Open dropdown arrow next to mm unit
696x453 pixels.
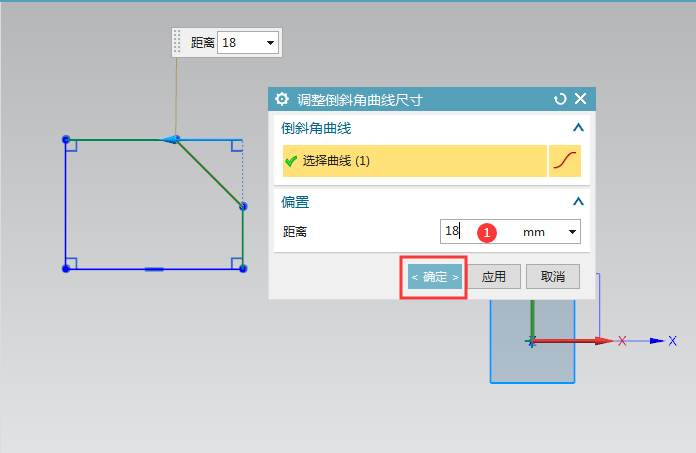(573, 232)
